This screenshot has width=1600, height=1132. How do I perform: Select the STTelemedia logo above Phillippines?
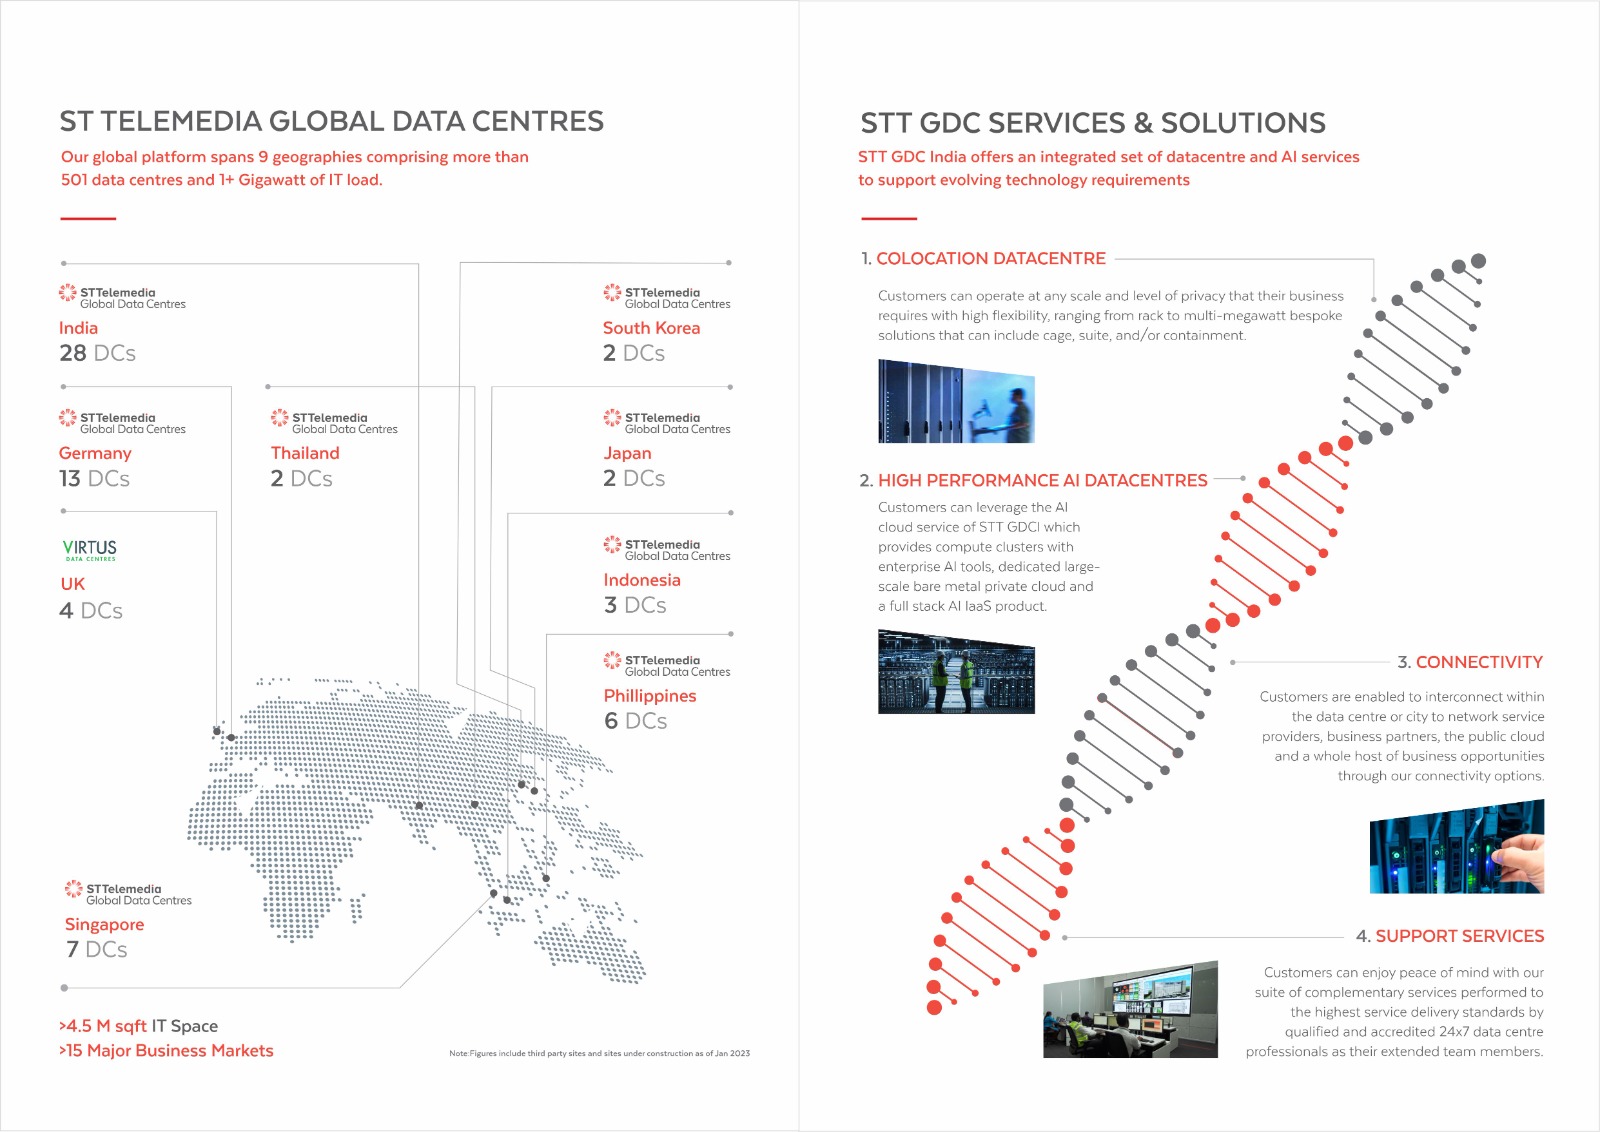coord(667,665)
